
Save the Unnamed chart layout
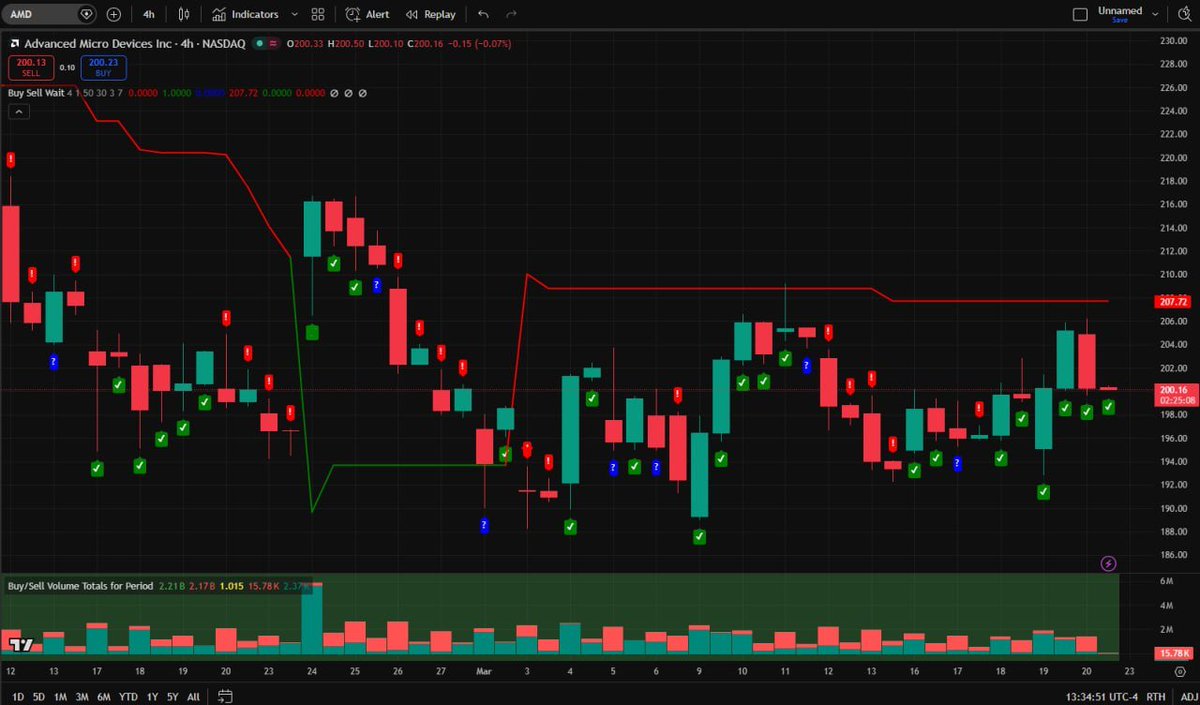pyautogui.click(x=1120, y=20)
